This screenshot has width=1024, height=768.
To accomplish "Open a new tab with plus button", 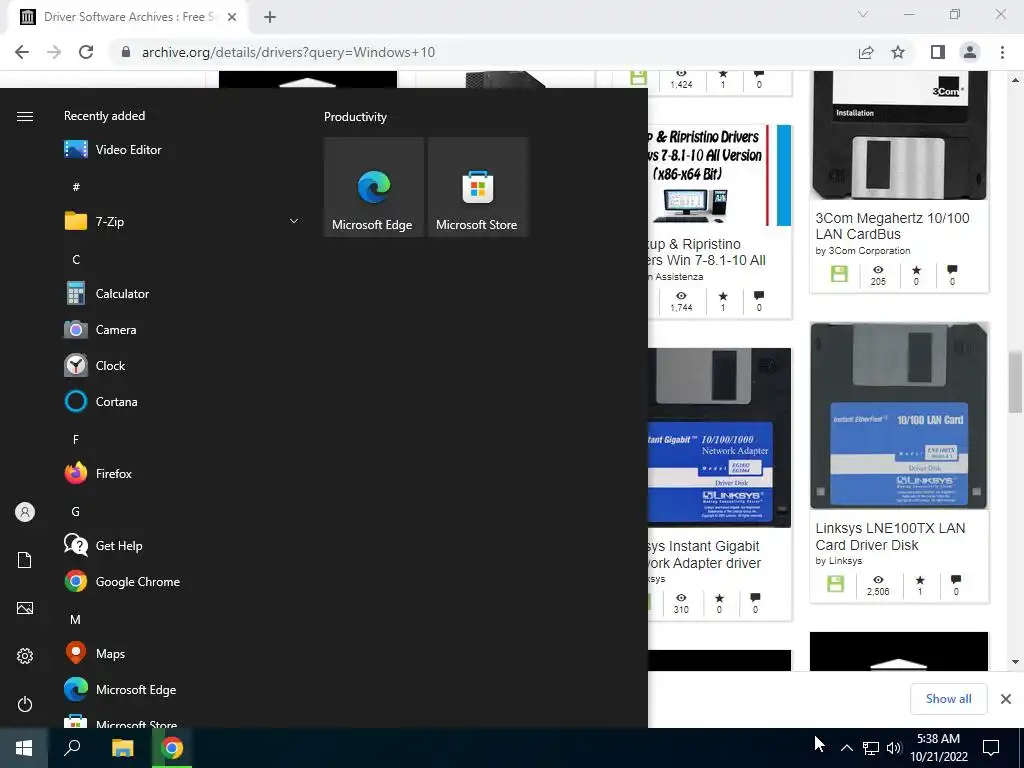I will pyautogui.click(x=270, y=17).
